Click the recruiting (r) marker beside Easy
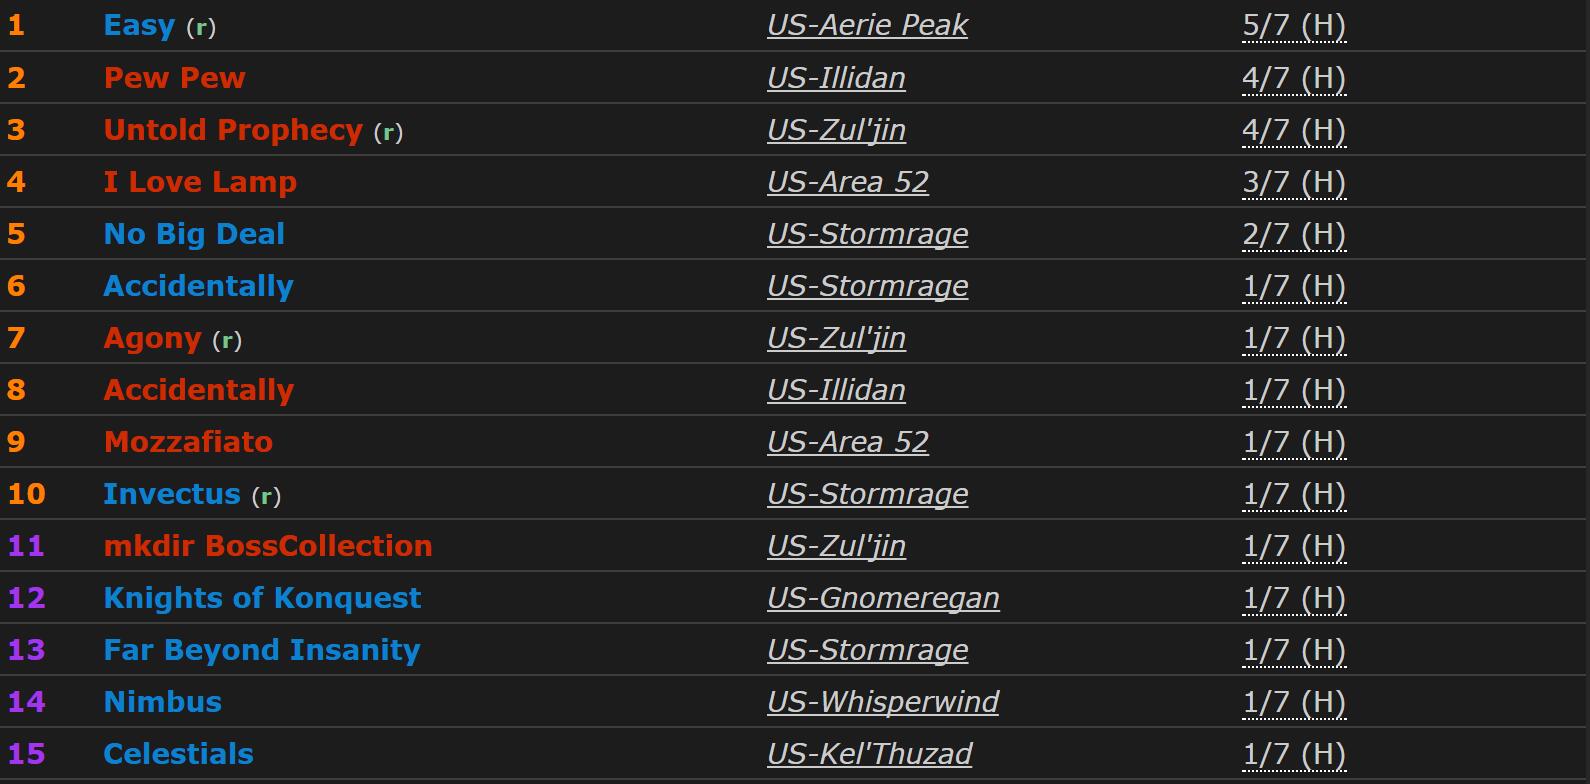 201,28
